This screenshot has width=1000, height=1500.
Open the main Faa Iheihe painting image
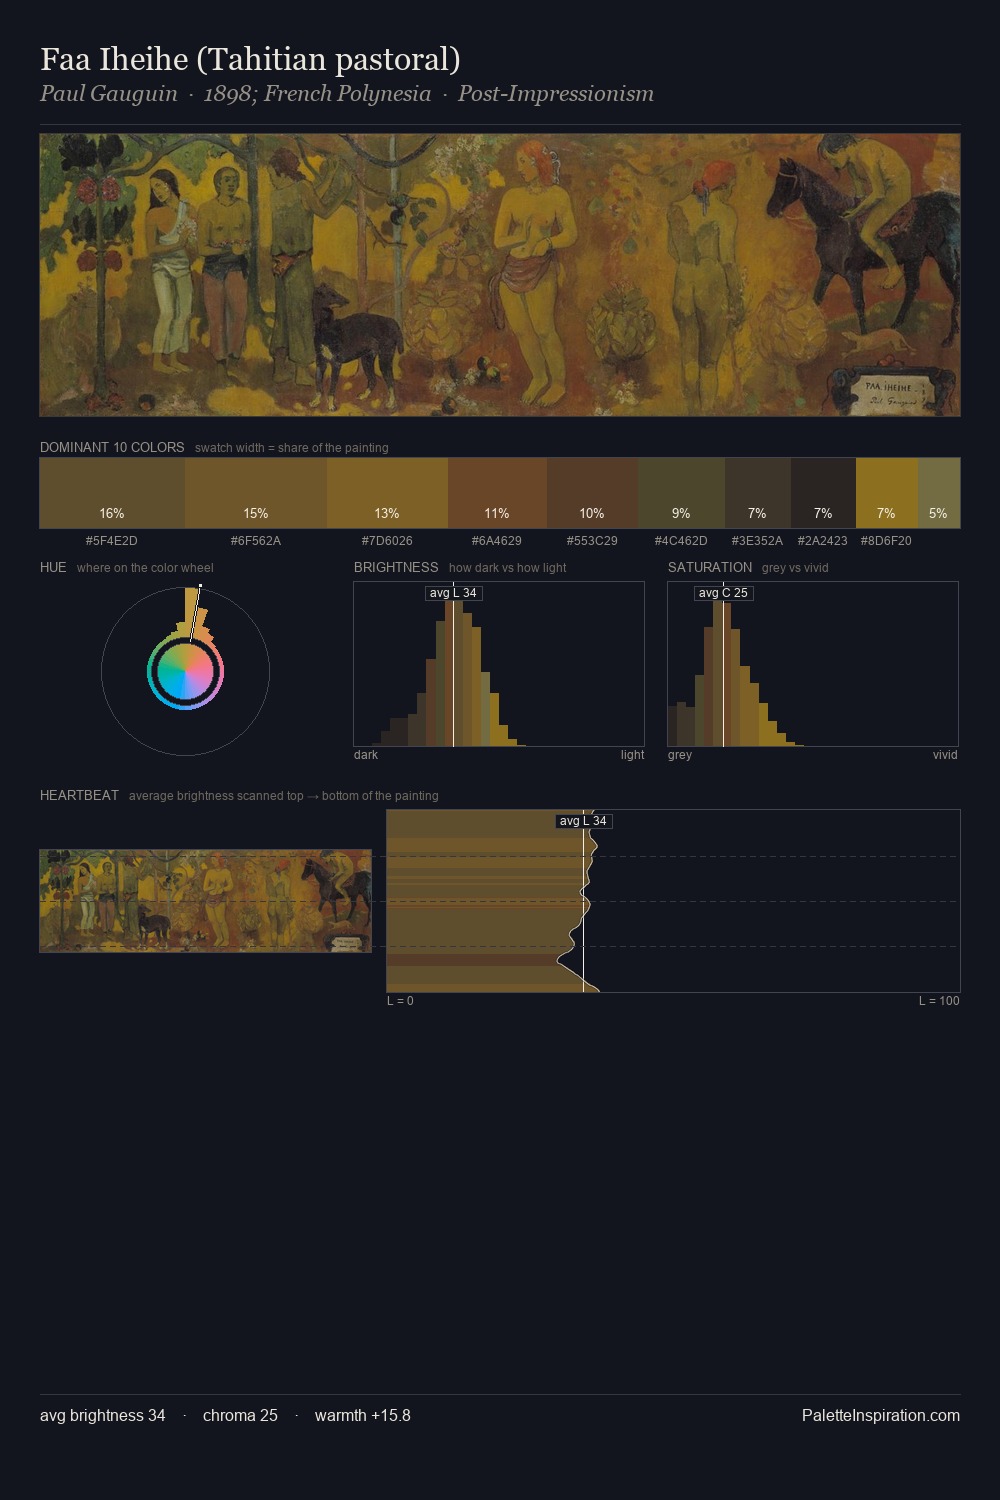[500, 275]
